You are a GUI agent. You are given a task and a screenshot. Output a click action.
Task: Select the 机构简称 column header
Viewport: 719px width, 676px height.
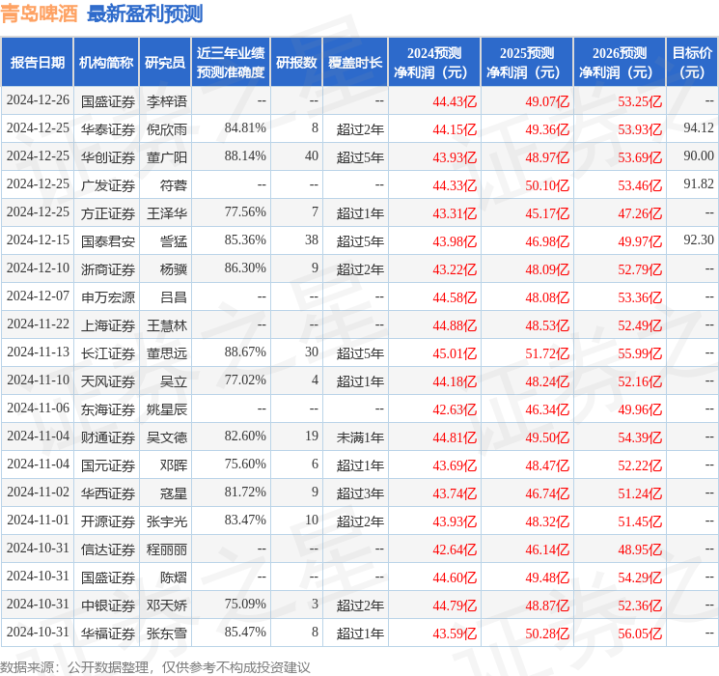tap(106, 62)
